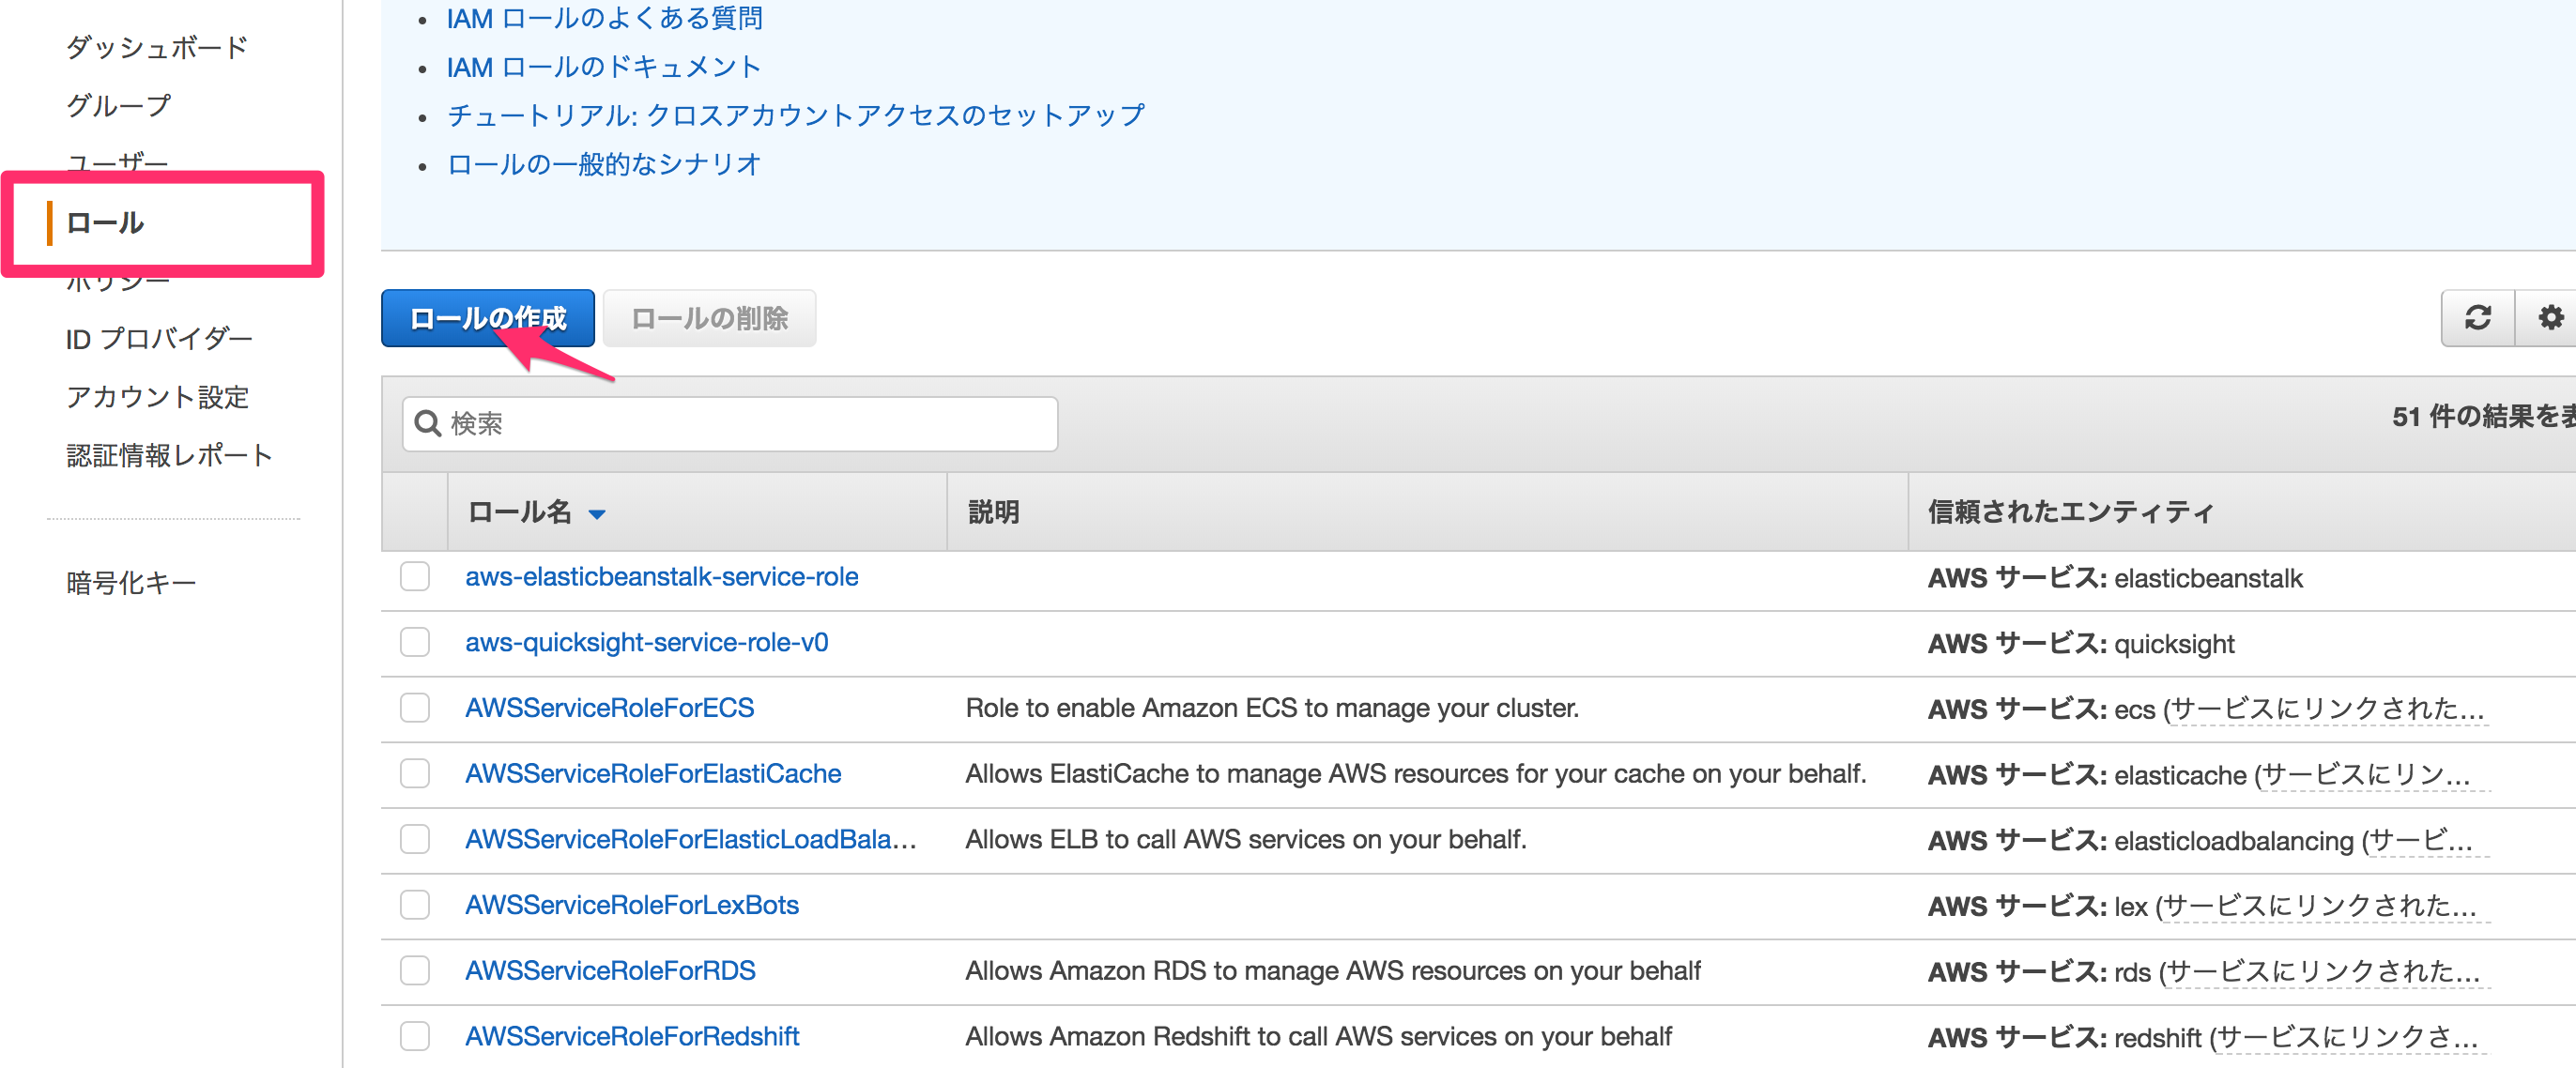
Task: Go to 認証情報レポート in the sidebar
Action: point(169,454)
